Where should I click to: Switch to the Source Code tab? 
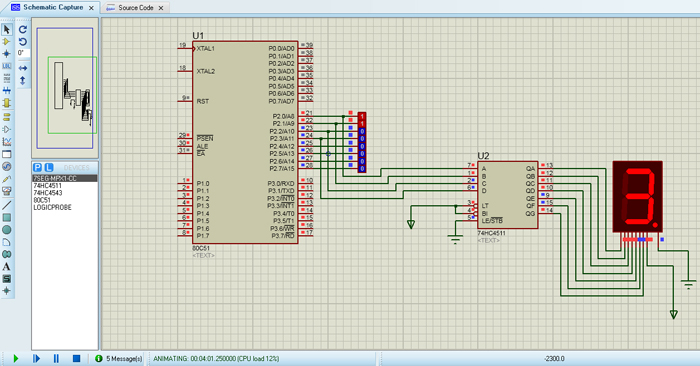(135, 8)
